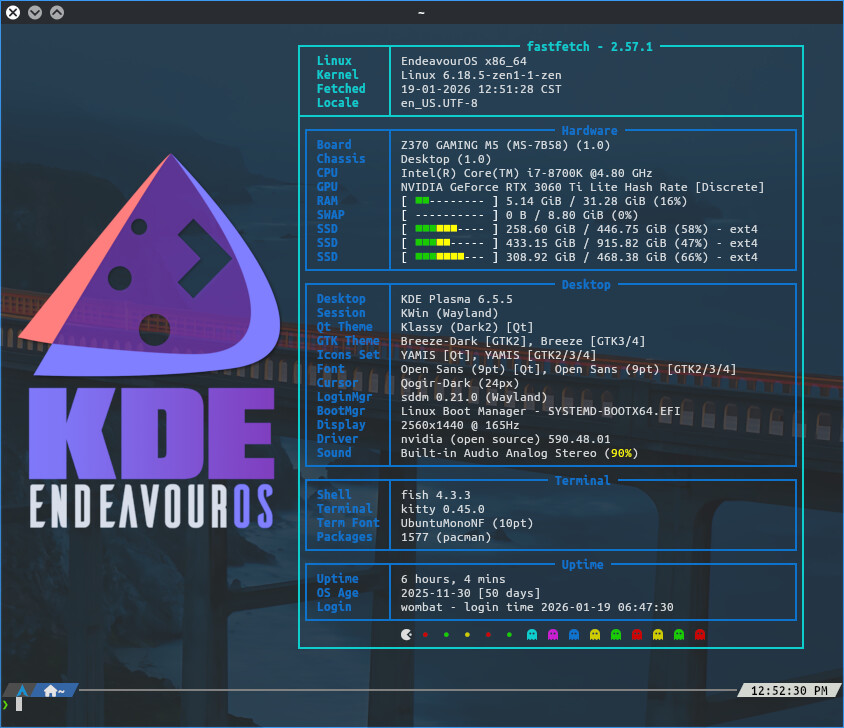Click the Pac-Man icon in the color row
Screen dimensions: 844x728
point(406,634)
